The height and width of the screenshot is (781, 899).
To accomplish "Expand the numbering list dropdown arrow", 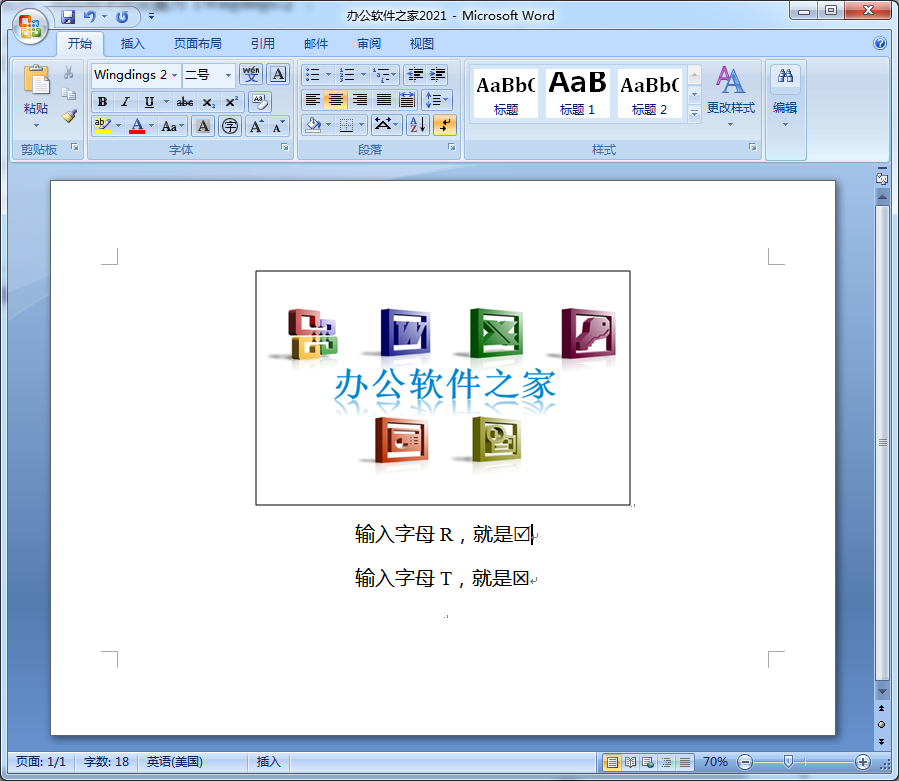I will [x=363, y=75].
